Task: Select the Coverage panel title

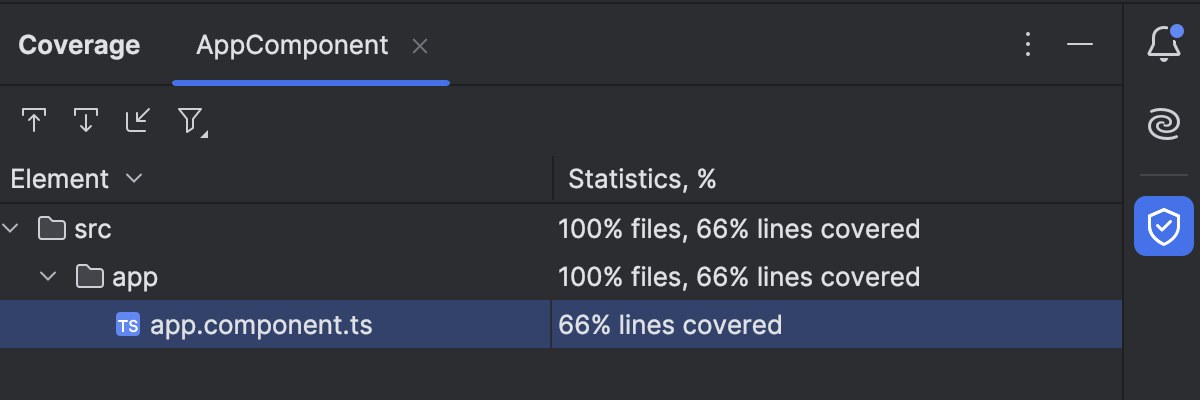Action: [79, 46]
